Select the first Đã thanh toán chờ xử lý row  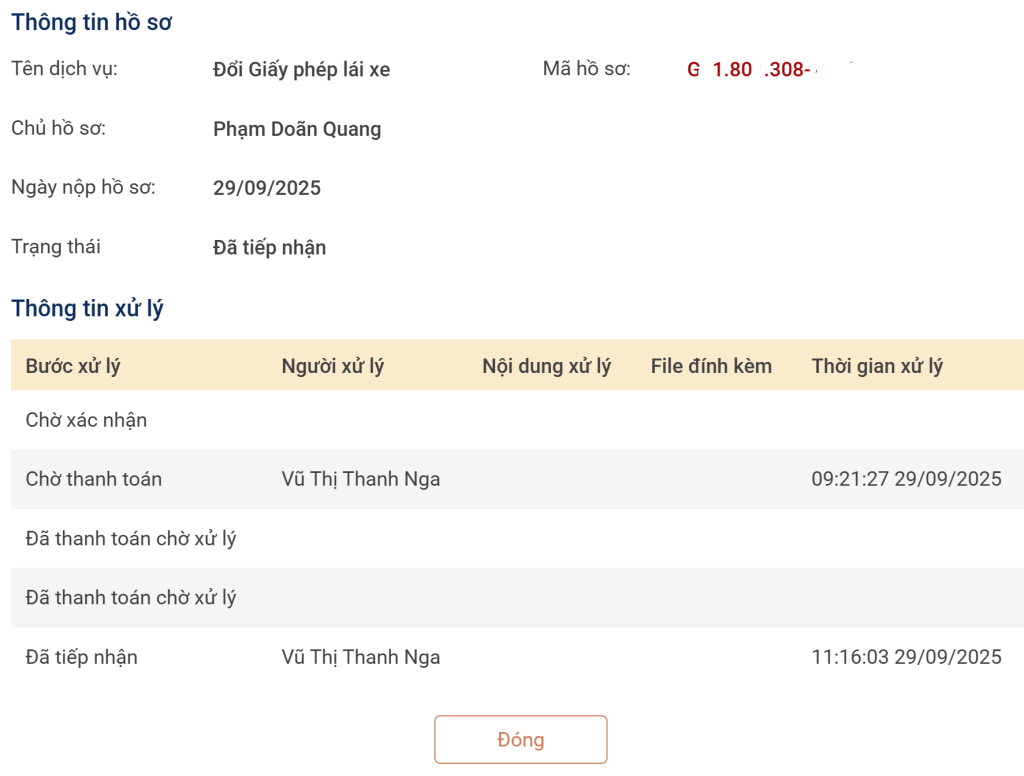point(131,539)
